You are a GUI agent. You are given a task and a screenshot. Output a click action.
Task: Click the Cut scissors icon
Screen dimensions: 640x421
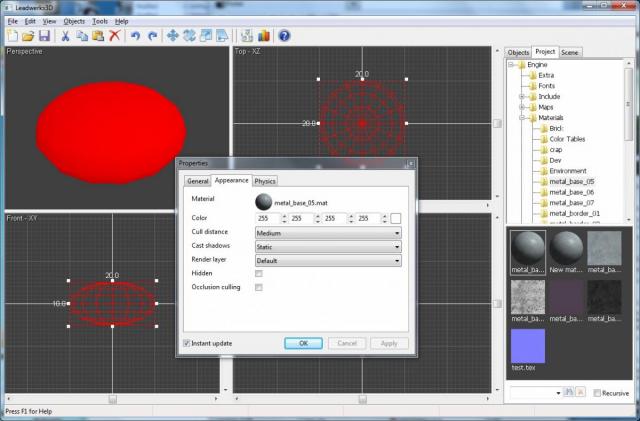click(65, 36)
